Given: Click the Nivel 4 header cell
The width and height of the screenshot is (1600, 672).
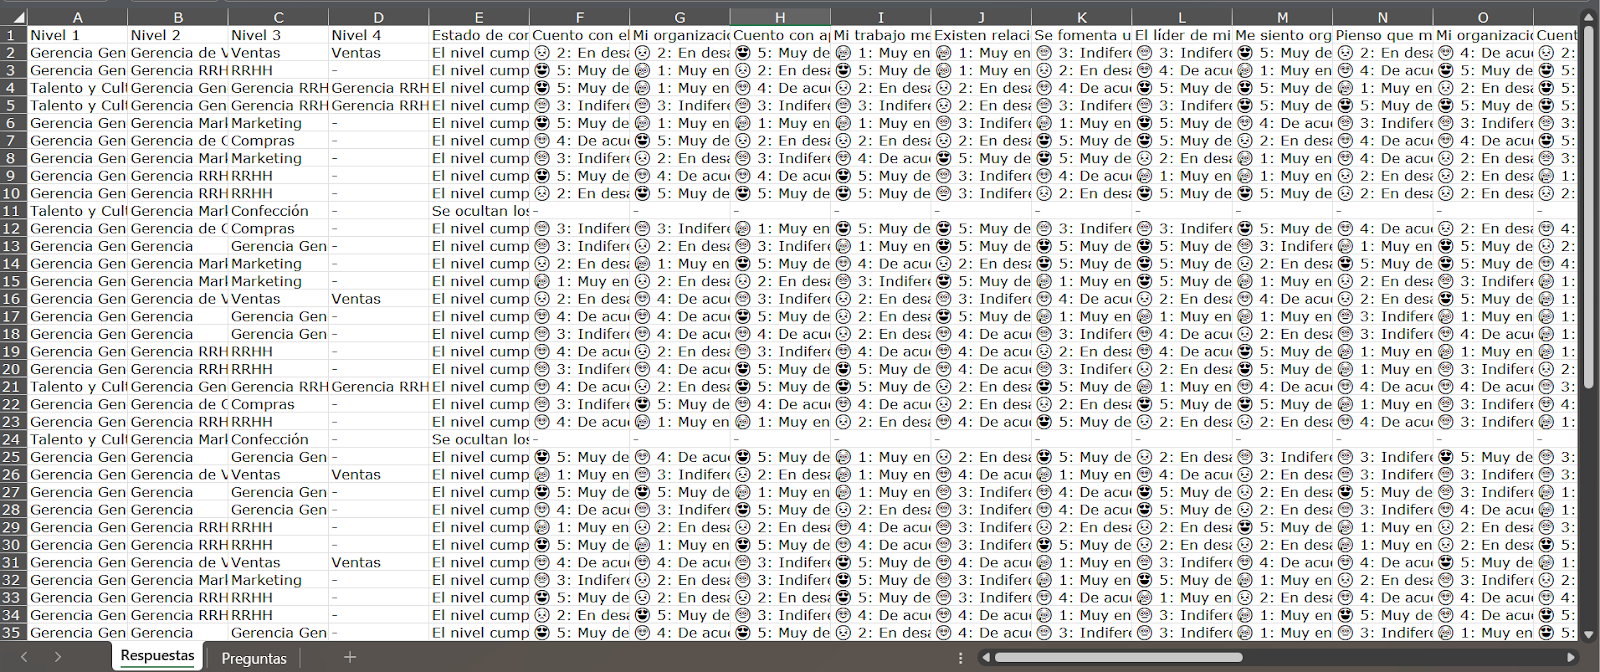Looking at the screenshot, I should [378, 35].
